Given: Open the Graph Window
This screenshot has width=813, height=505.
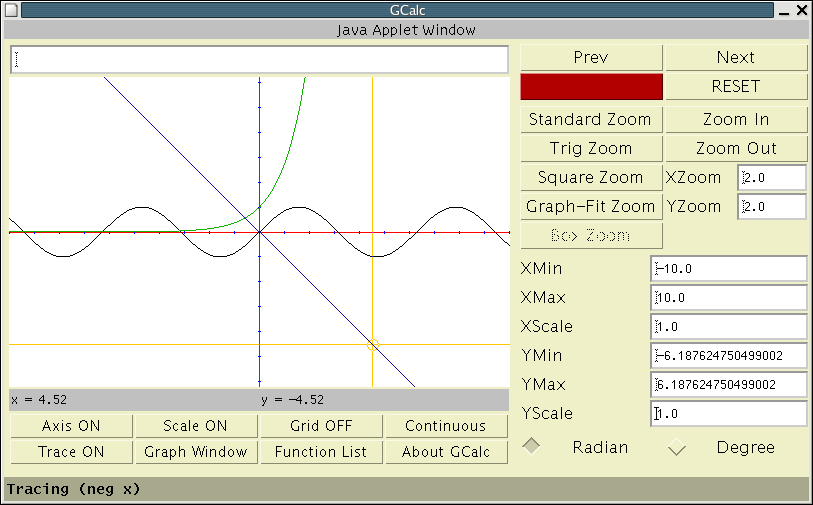Looking at the screenshot, I should [195, 452].
